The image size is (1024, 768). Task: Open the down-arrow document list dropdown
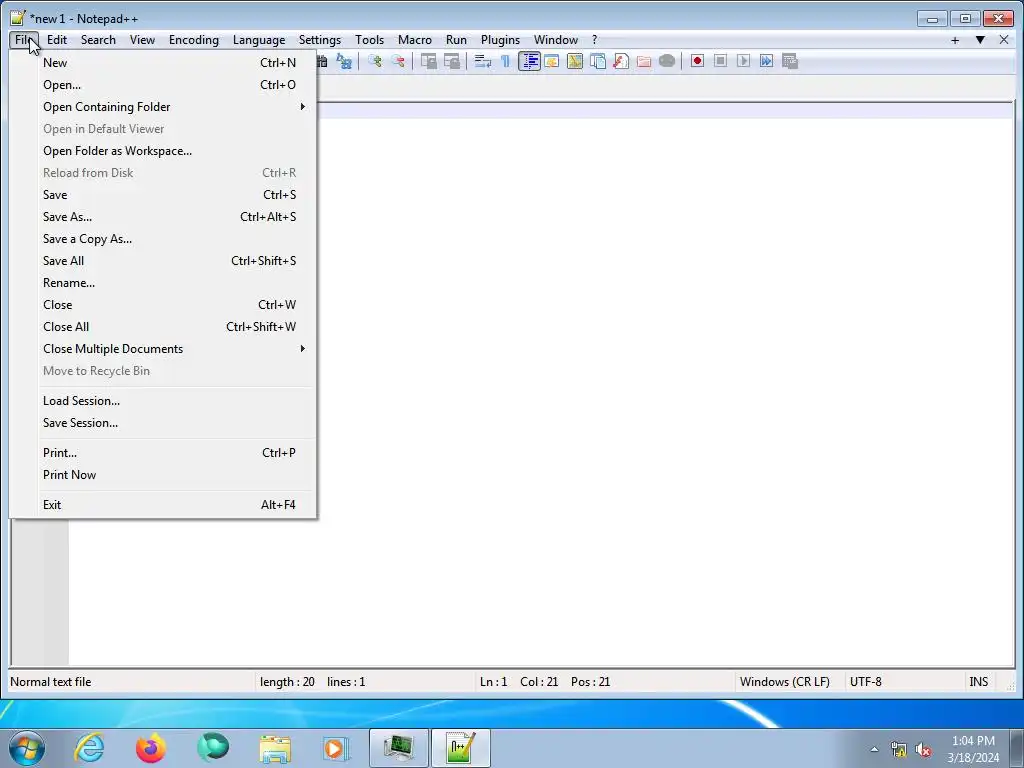pyautogui.click(x=980, y=40)
